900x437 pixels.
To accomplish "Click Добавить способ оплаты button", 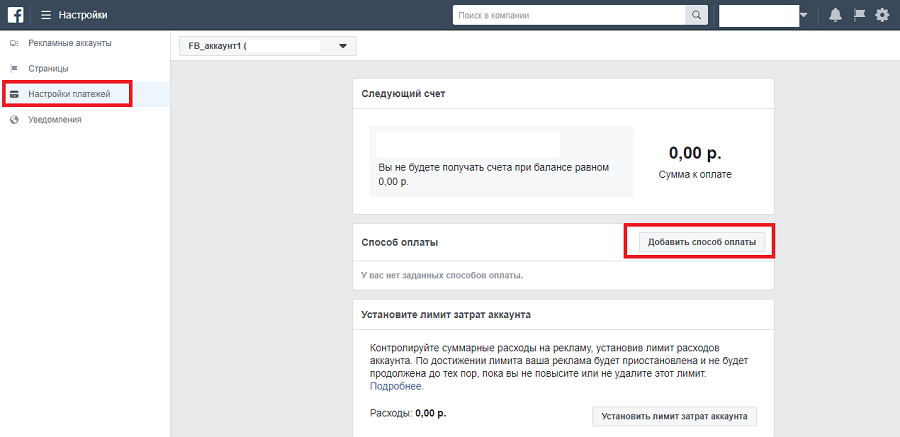I will [x=702, y=242].
